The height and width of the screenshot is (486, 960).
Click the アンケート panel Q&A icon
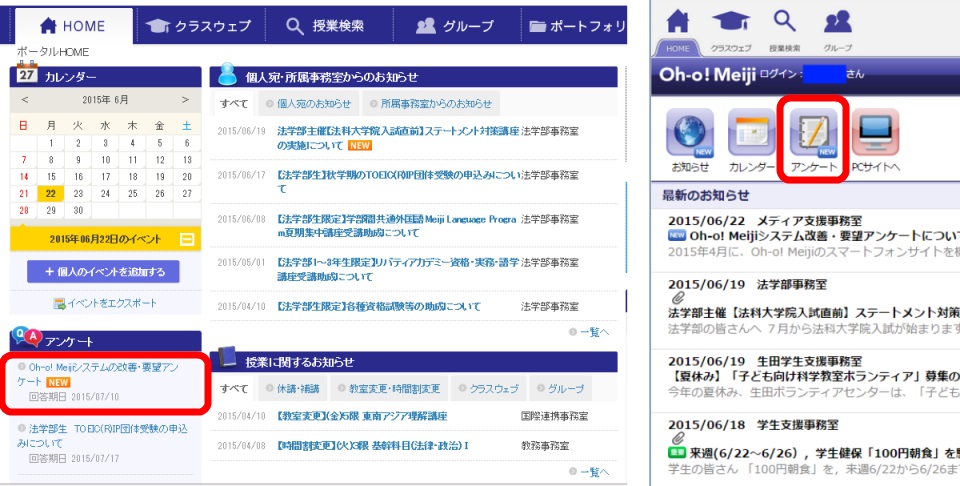(x=26, y=336)
